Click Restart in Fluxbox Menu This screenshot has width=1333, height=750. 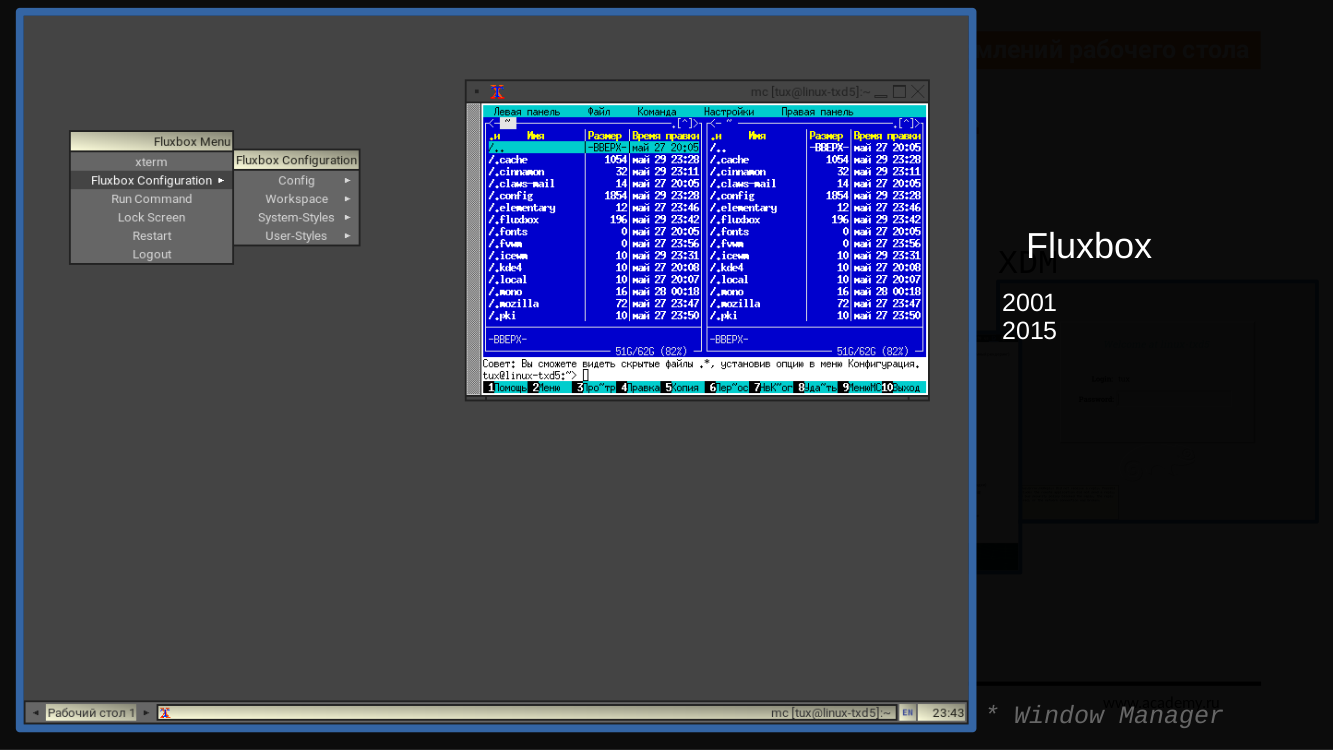(x=151, y=236)
